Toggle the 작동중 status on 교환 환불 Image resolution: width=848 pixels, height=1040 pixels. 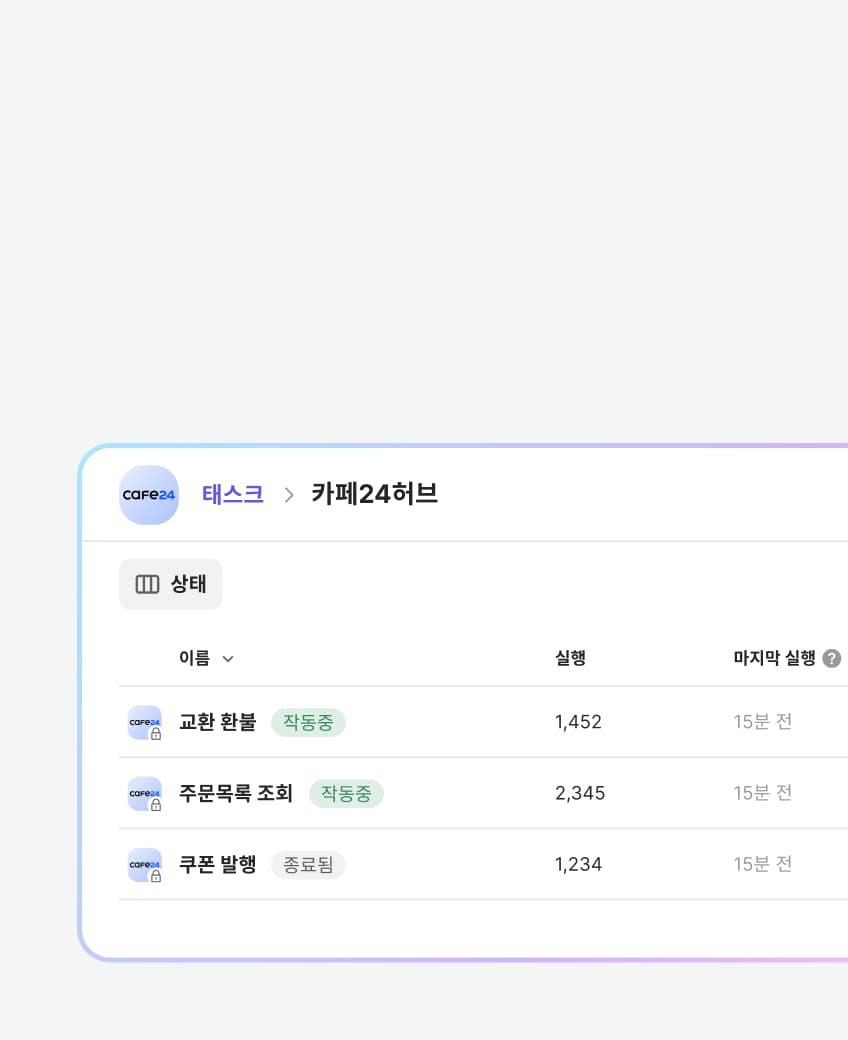tap(308, 722)
